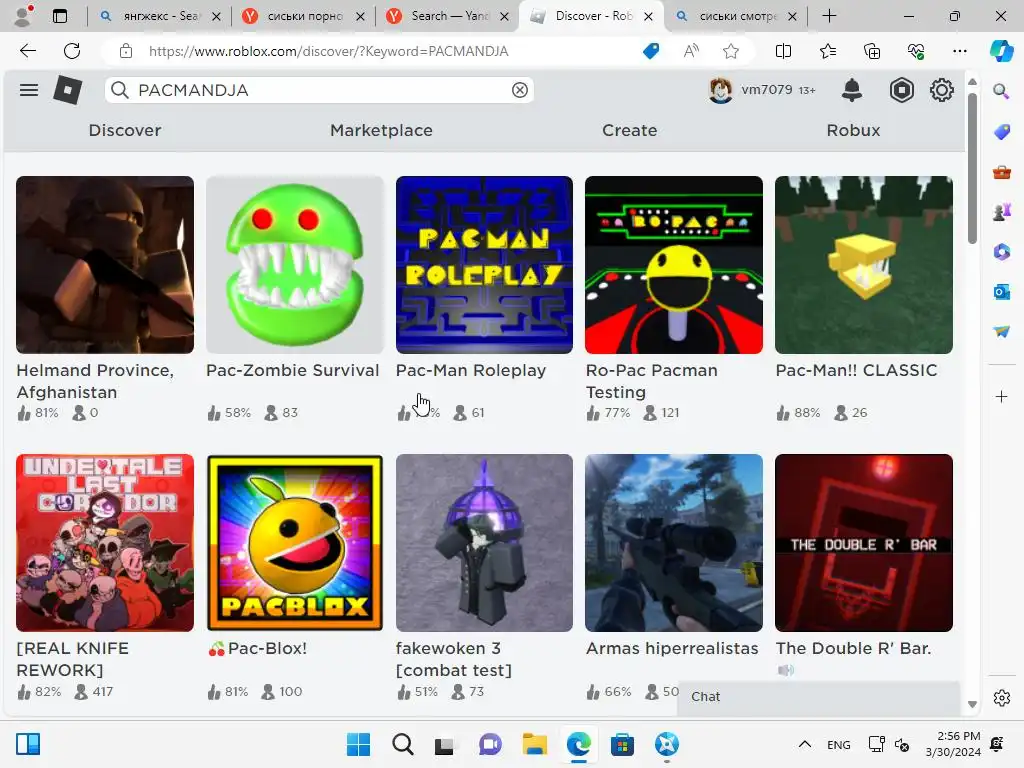This screenshot has height=768, width=1024.
Task: Activate Read aloud icon
Action: point(691,51)
